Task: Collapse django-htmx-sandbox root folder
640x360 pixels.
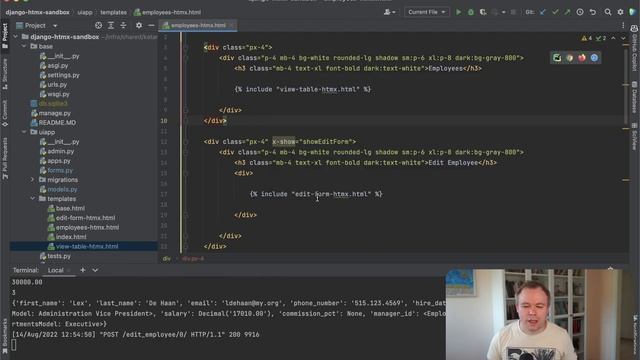Action: (x=16, y=37)
